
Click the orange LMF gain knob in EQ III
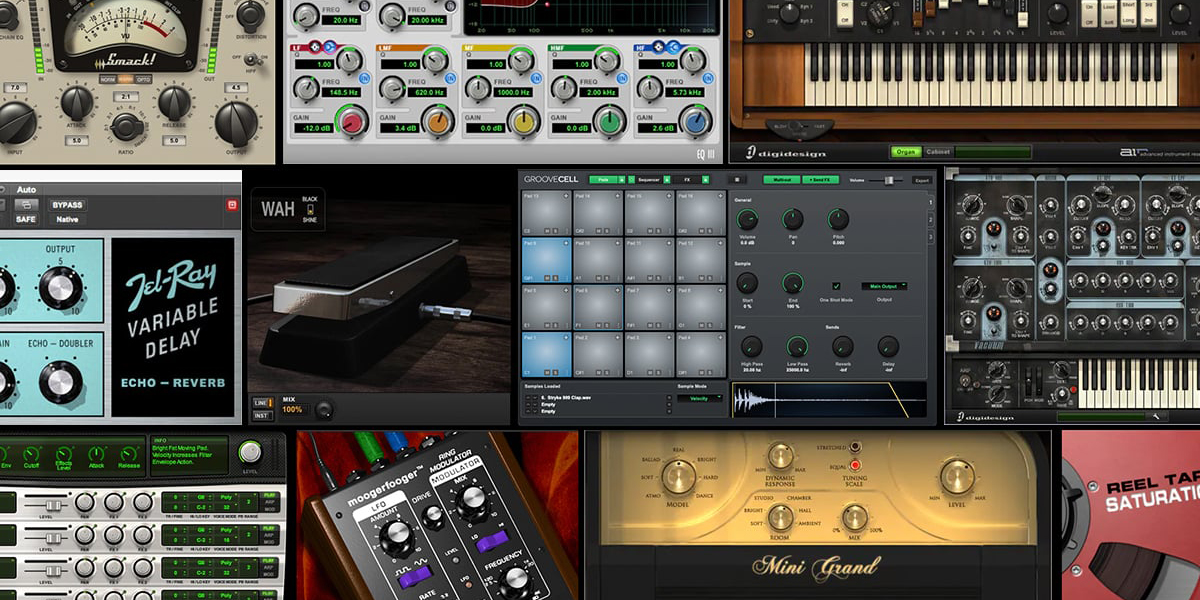[439, 122]
